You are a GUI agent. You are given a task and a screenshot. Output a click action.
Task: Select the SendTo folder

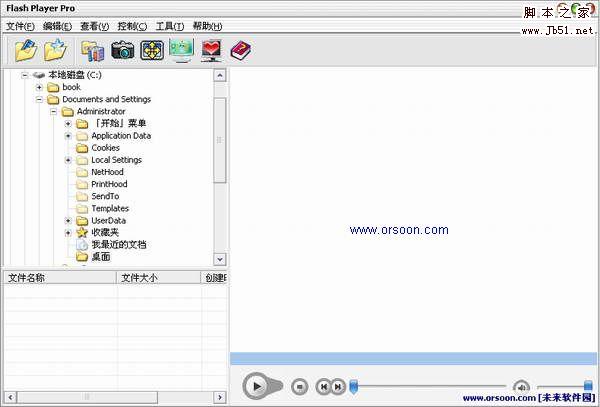[x=105, y=197]
